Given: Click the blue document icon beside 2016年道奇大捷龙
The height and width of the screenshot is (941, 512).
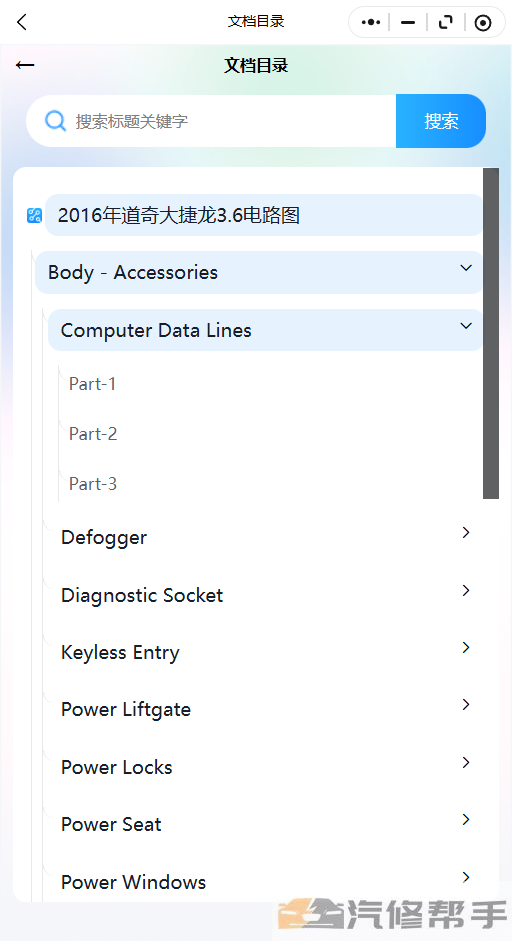Looking at the screenshot, I should tap(34, 215).
